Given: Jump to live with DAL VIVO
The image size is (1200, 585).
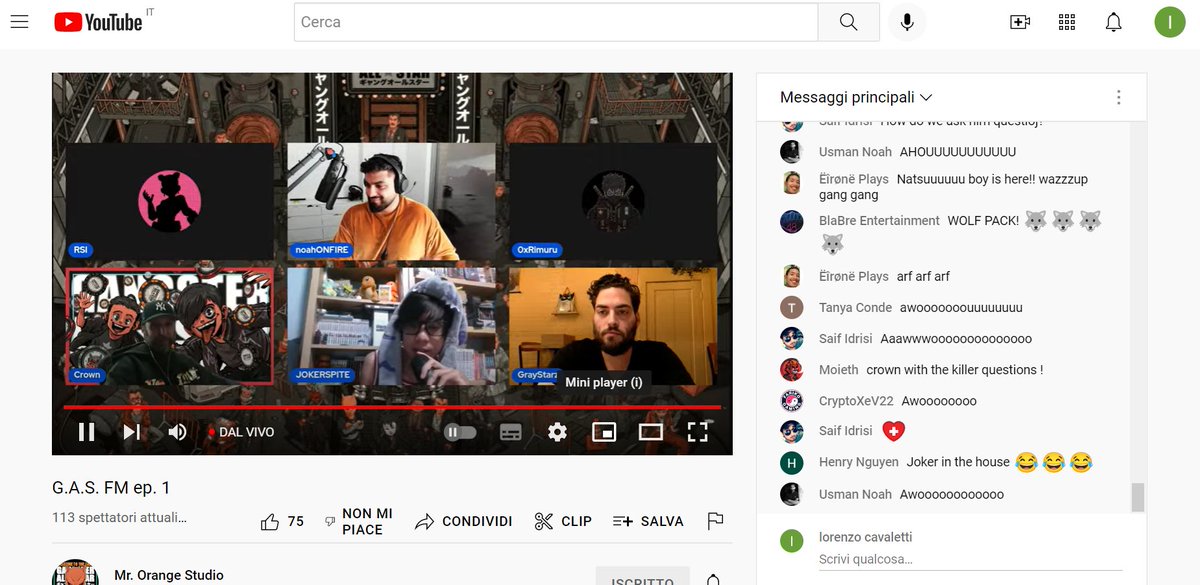Looking at the screenshot, I should click(x=241, y=432).
